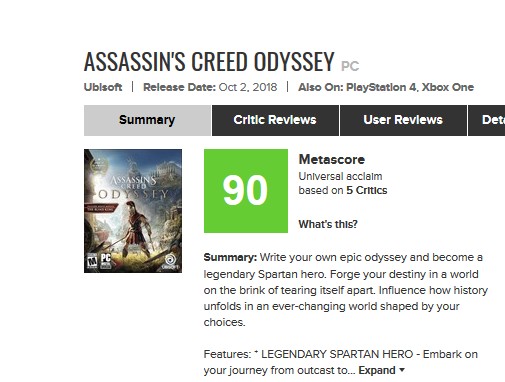Screen dimensions: 505x382
Task: Click the Oct 2, 2018 release date
Action: (x=248, y=87)
